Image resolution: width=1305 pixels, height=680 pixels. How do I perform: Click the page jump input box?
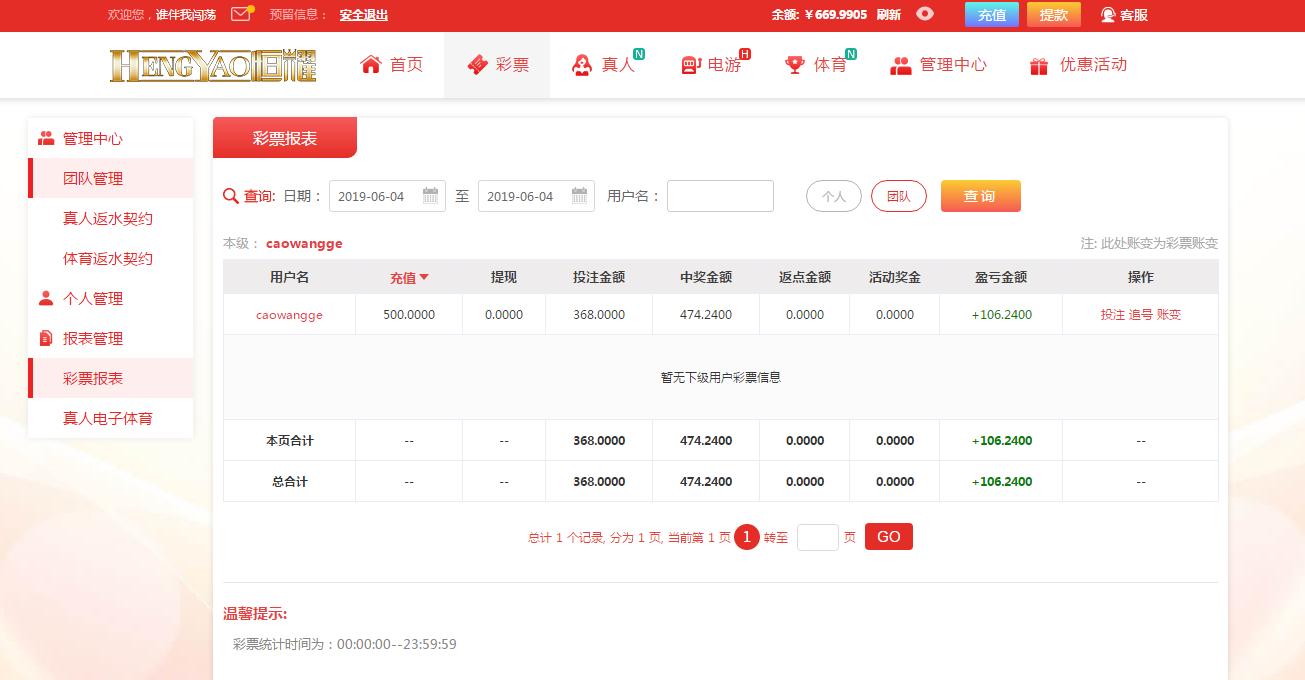pos(818,537)
